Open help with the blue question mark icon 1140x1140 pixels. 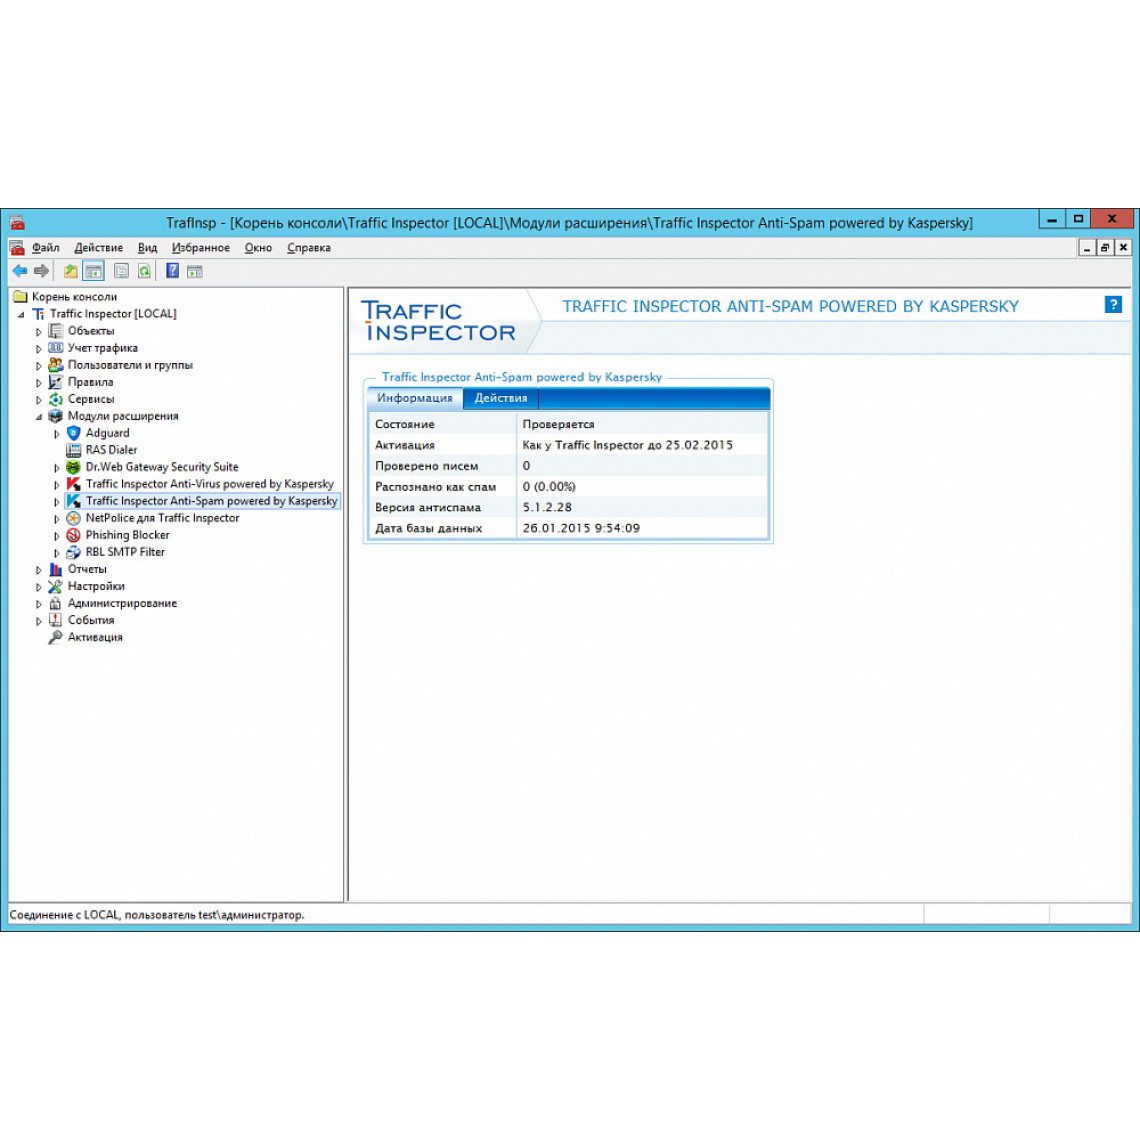(x=1112, y=305)
